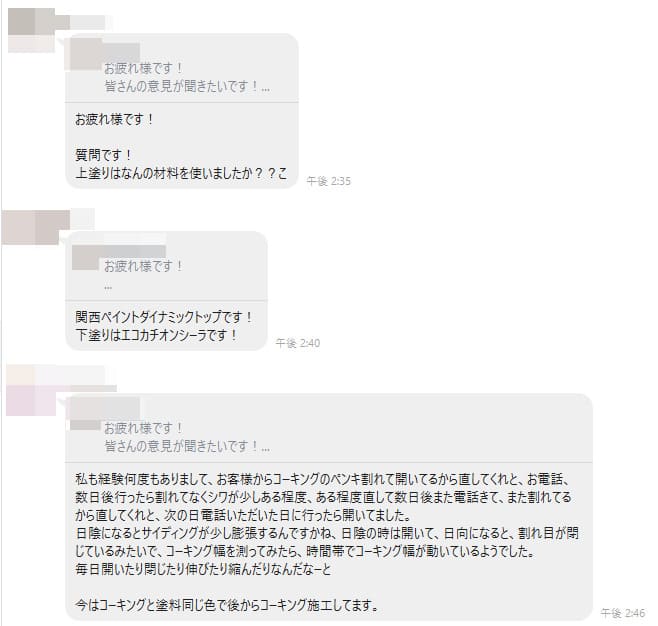The width and height of the screenshot is (658, 626).
Task: Select line 下塗りはエコカチオンシーラです
Action: [x=157, y=335]
